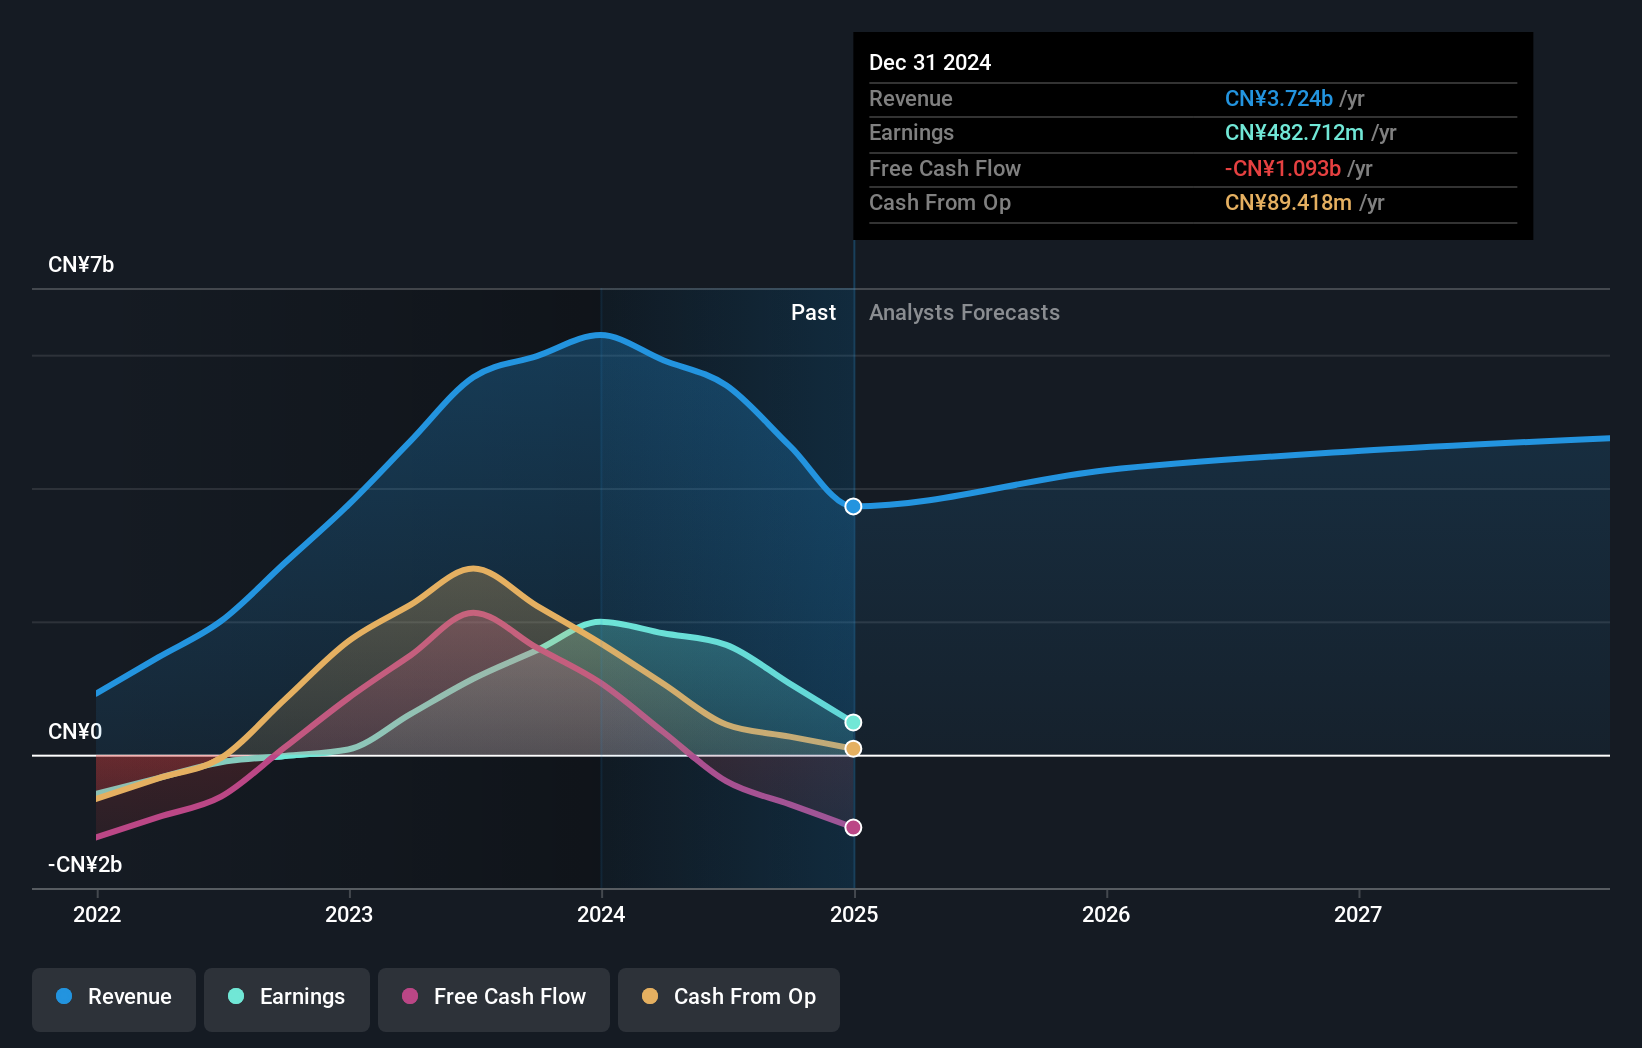
Task: Click the -CN¥1.093b free cash flow value
Action: [1283, 169]
